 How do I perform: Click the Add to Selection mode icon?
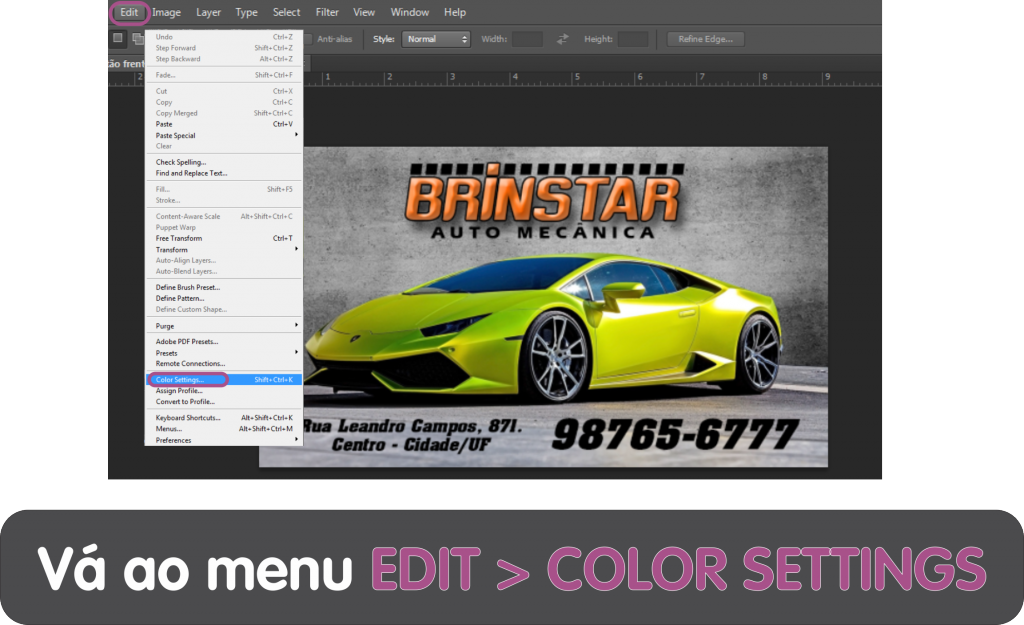point(138,39)
